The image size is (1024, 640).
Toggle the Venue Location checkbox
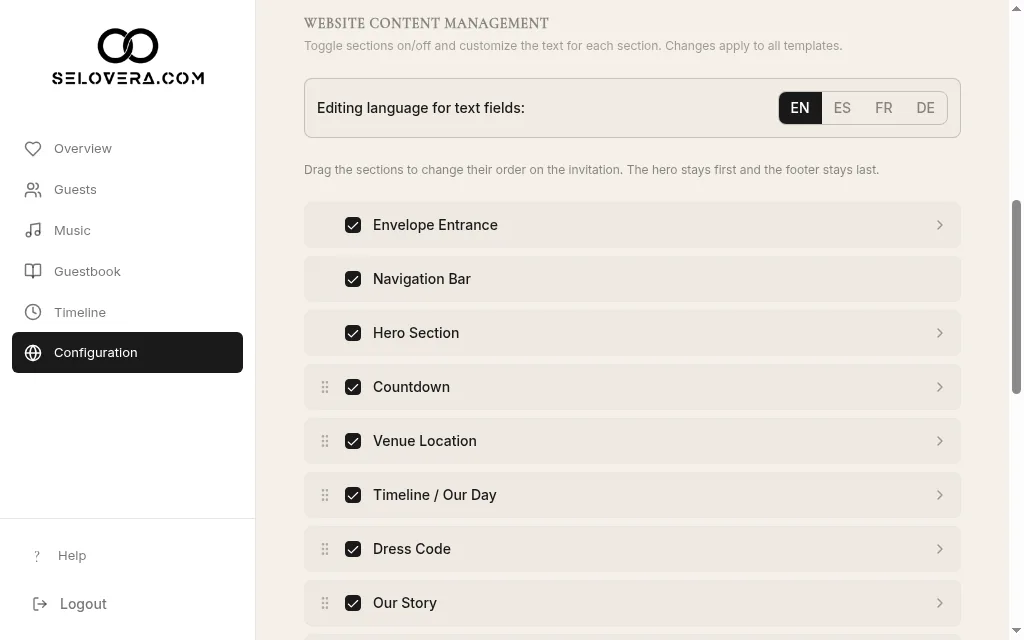[353, 441]
